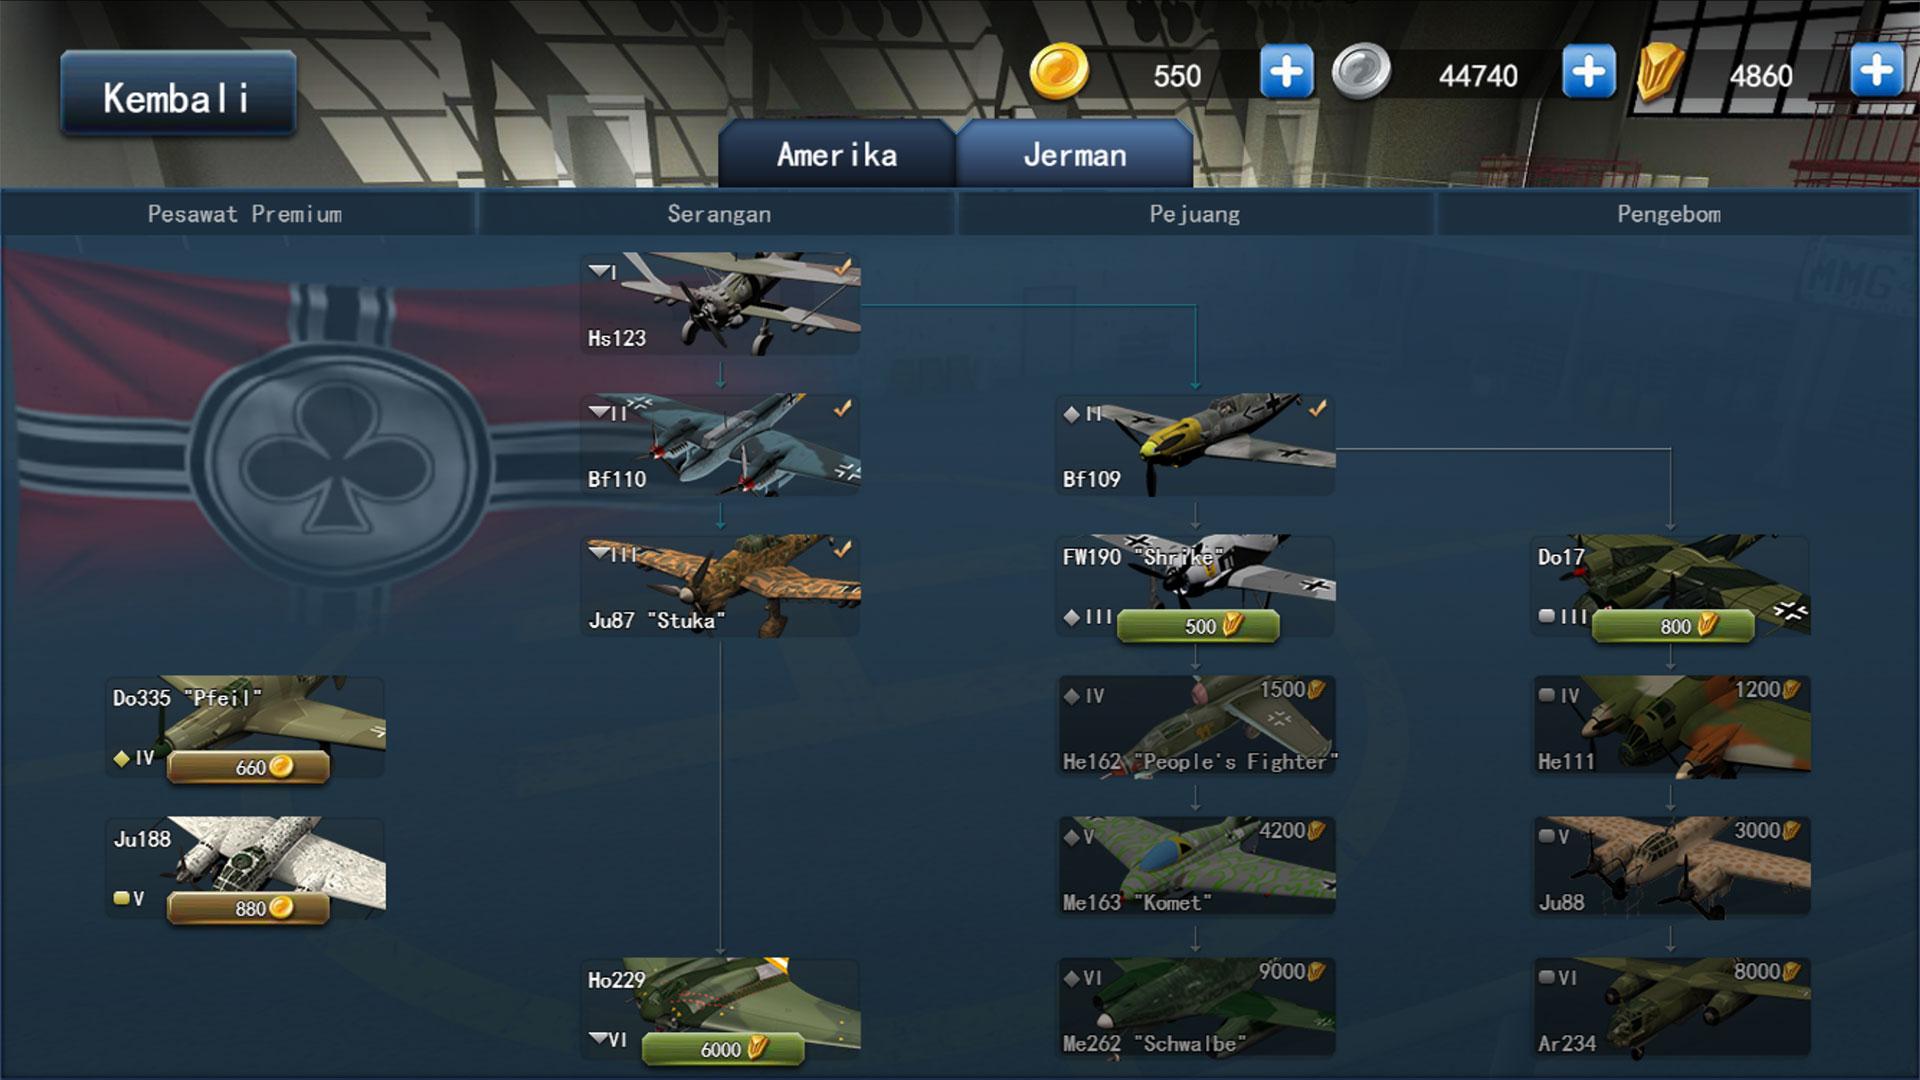Image resolution: width=1920 pixels, height=1080 pixels.
Task: Select the Me262 Schwalbe card
Action: point(1195,1008)
